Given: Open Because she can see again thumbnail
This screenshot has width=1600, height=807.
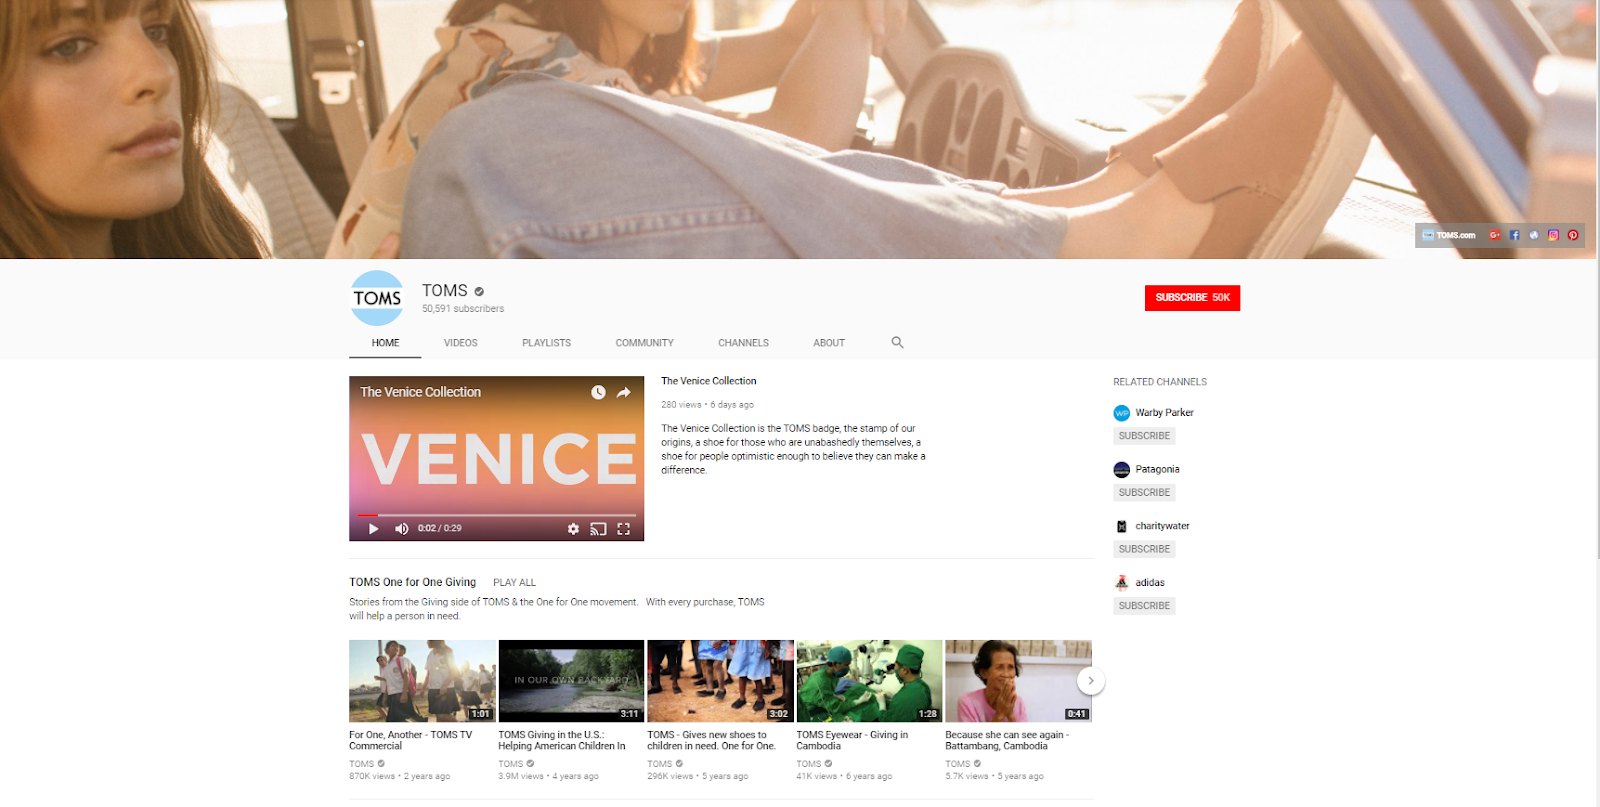Looking at the screenshot, I should (x=1018, y=681).
